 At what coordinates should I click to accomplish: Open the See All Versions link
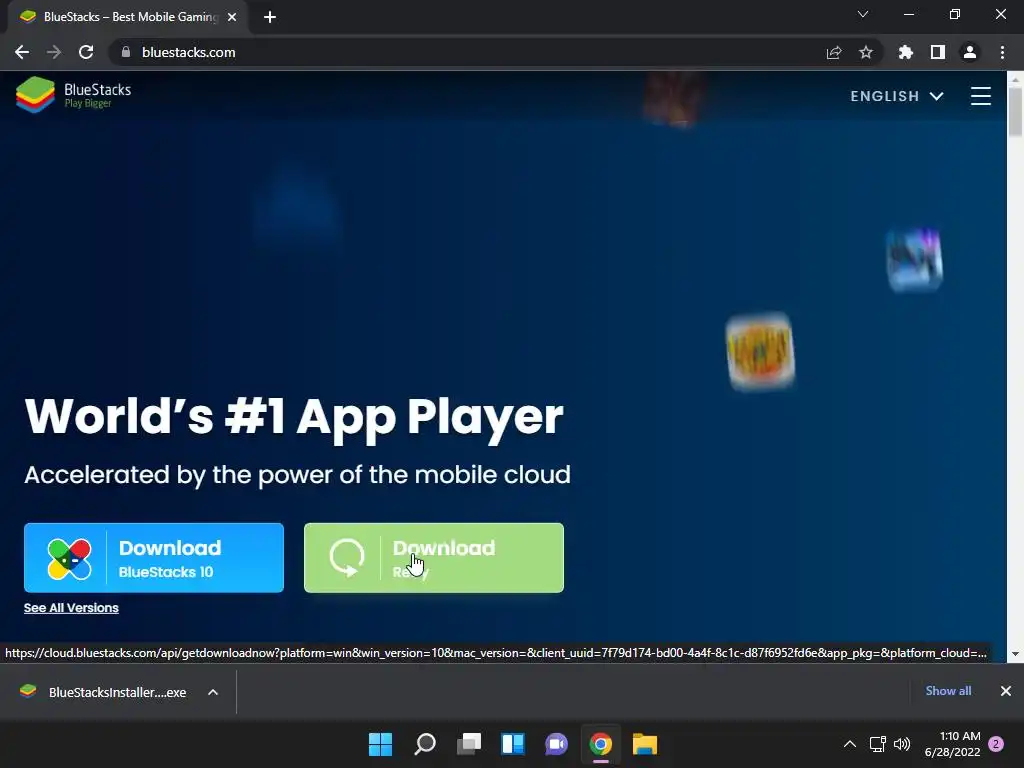click(71, 608)
